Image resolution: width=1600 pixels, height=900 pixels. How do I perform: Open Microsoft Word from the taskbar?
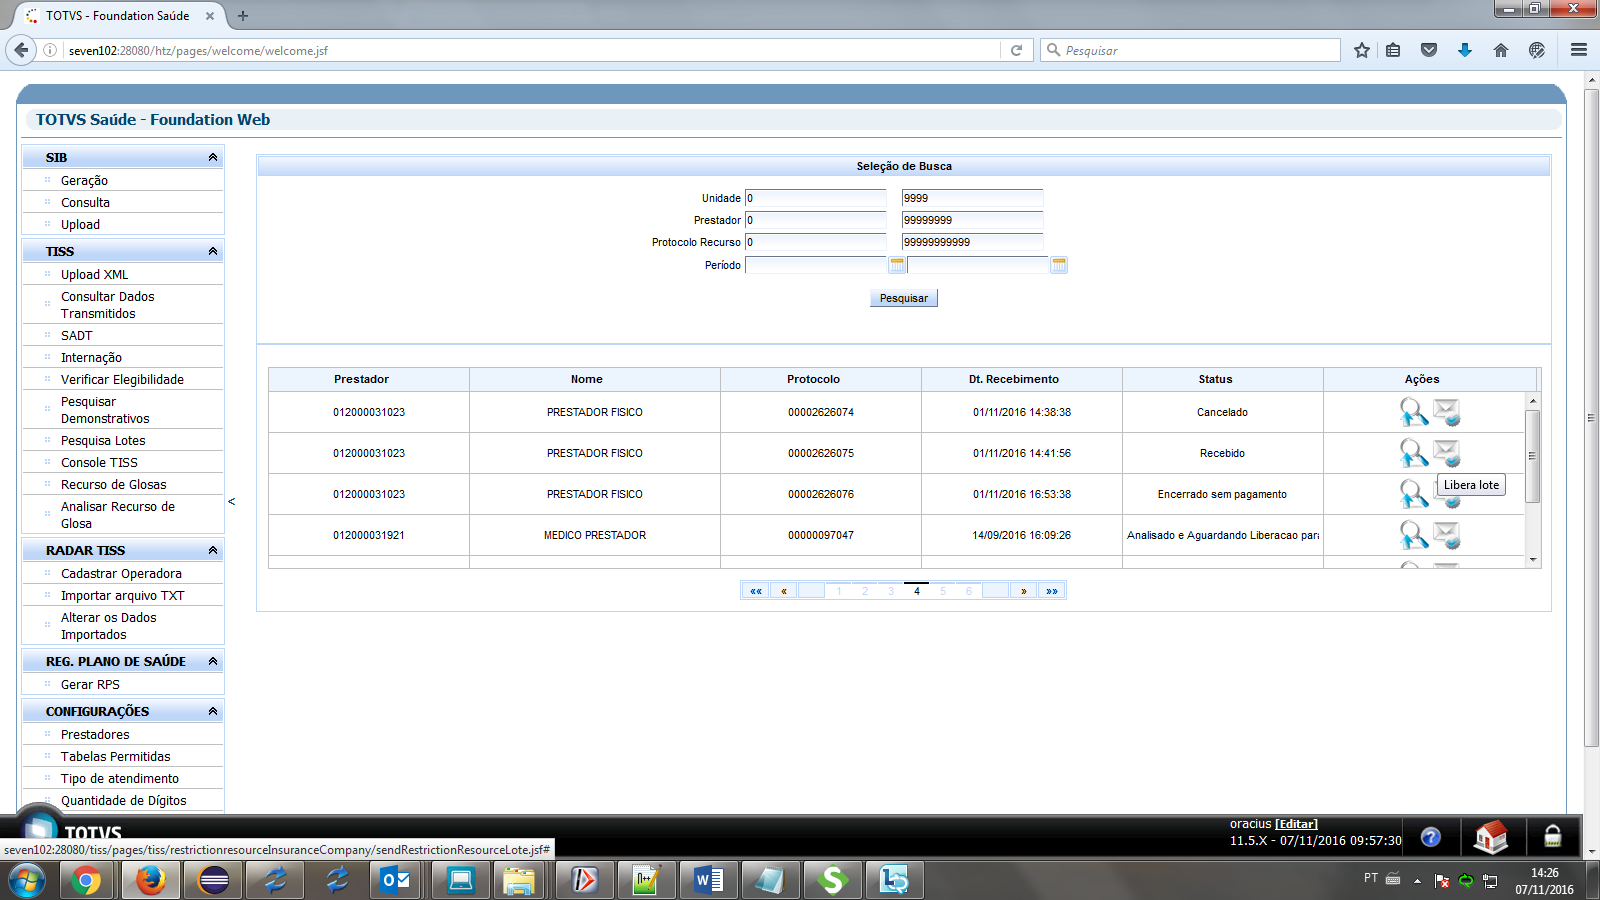709,880
